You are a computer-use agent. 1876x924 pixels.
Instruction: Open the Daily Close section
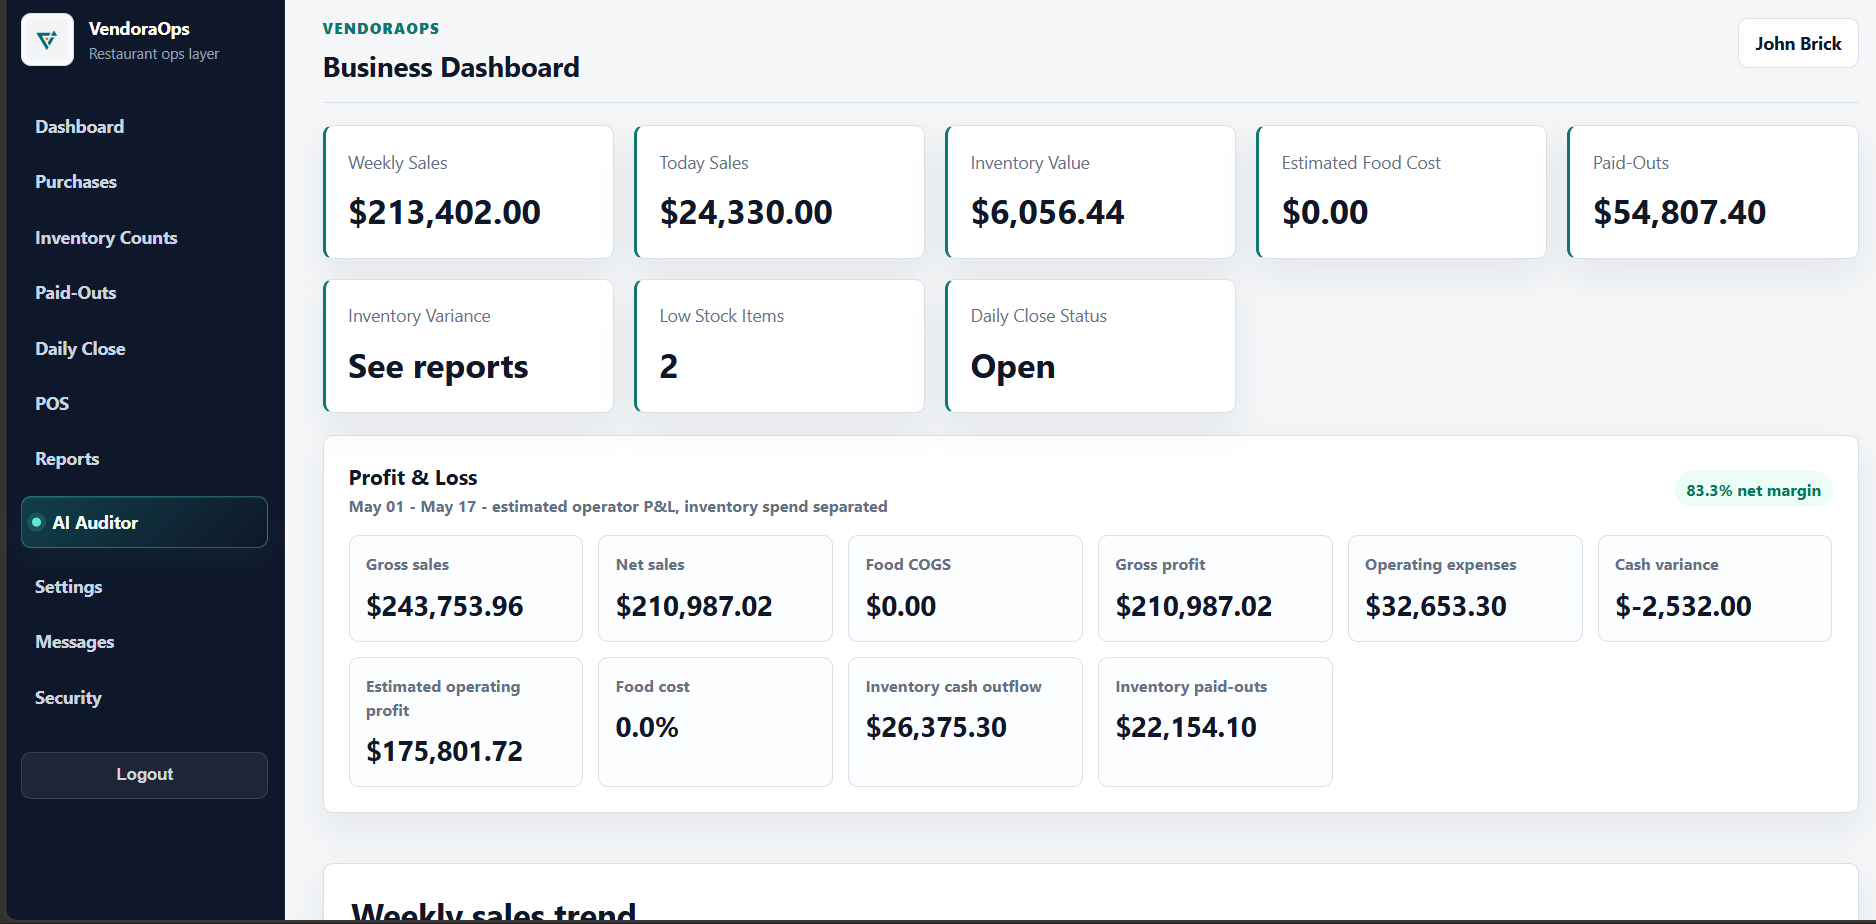pyautogui.click(x=80, y=349)
